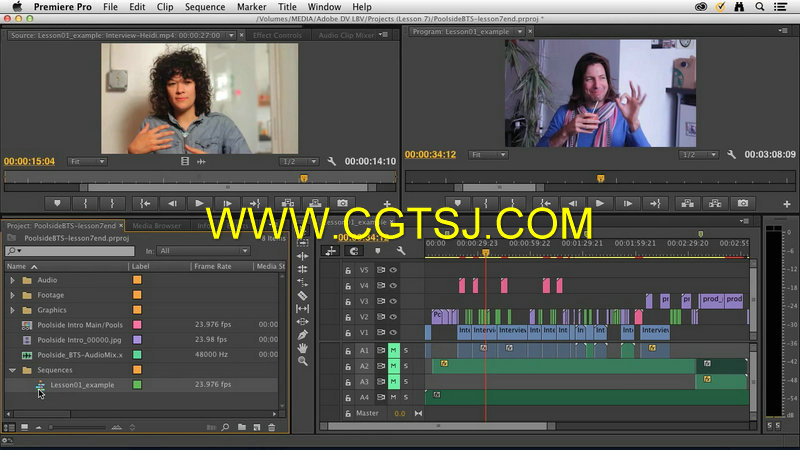800x450 pixels.
Task: Click Find magnifier in Project panel footer
Action: click(225, 427)
